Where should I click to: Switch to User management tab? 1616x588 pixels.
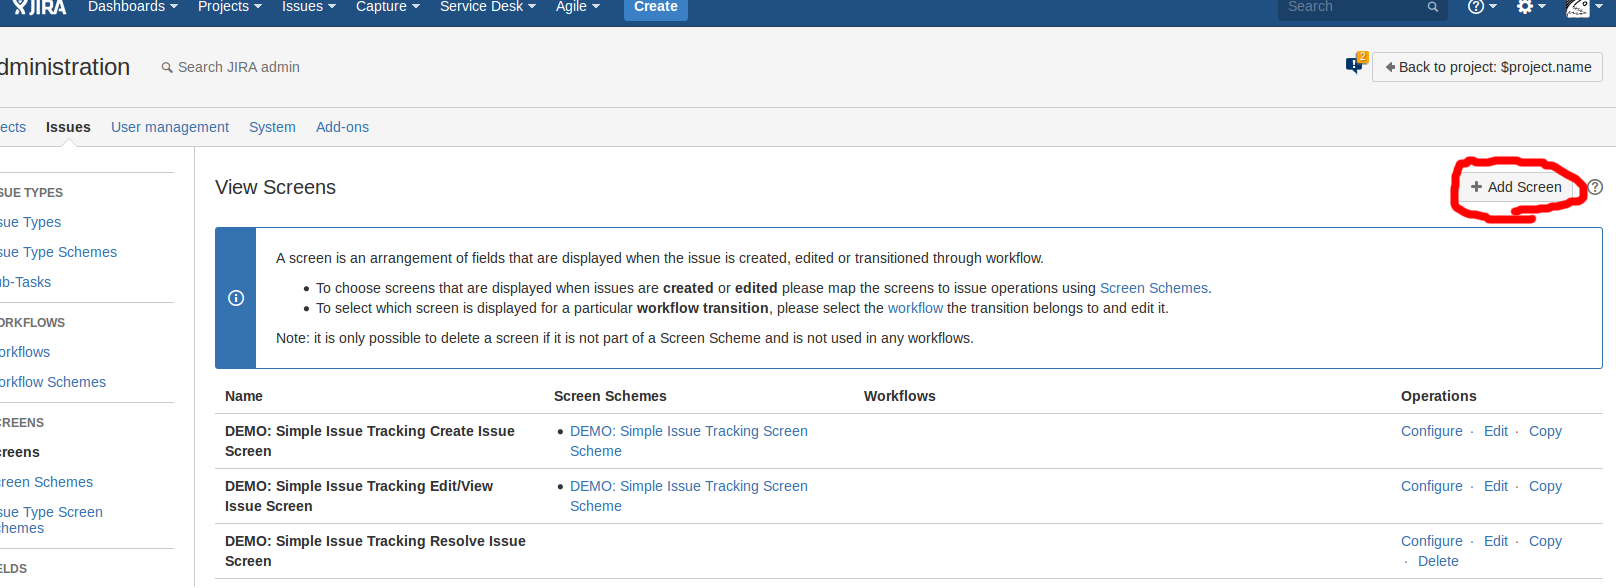pyautogui.click(x=170, y=127)
